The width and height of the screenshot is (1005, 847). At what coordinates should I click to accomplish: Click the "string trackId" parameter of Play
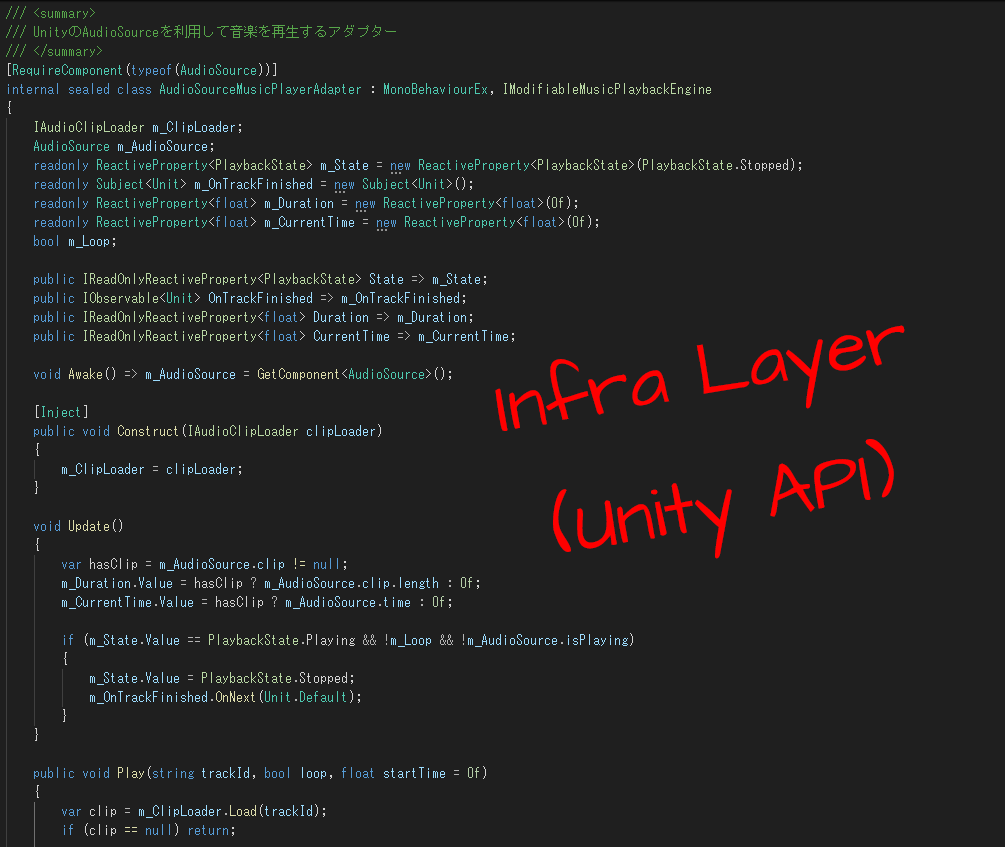click(201, 773)
